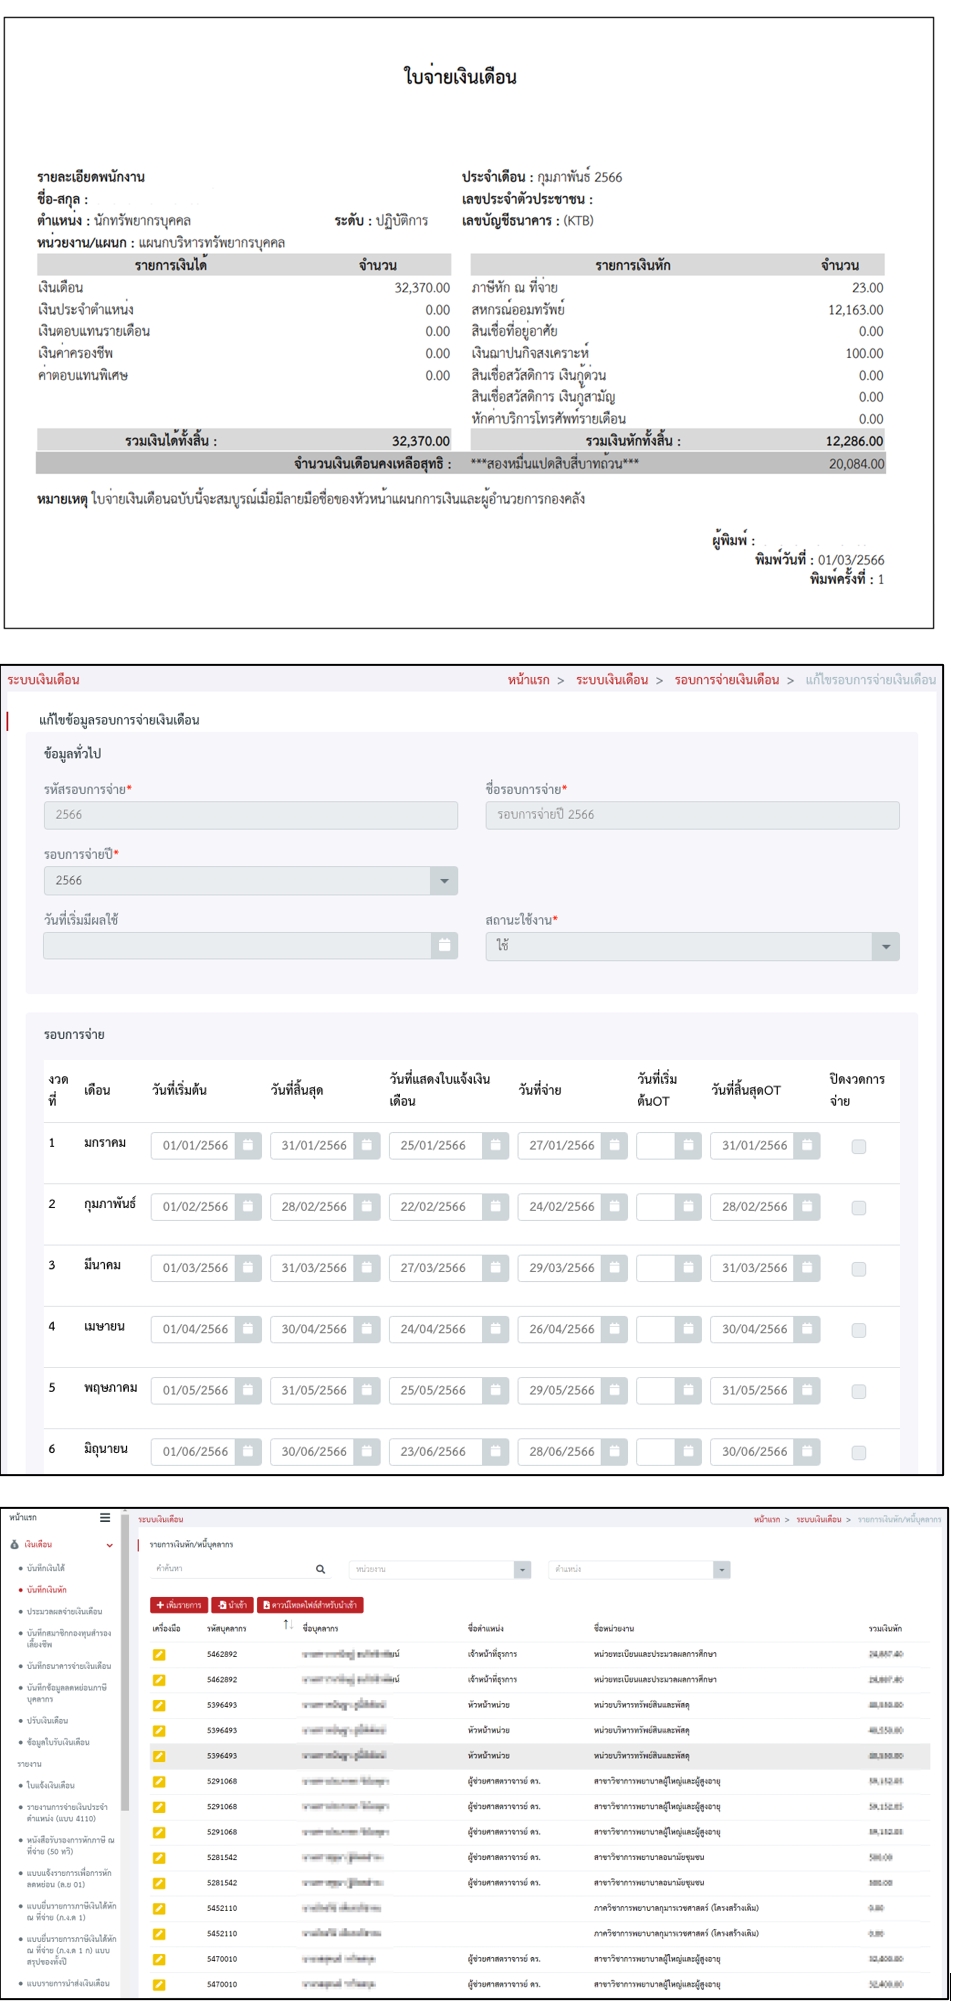The width and height of the screenshot is (955, 2001).
Task: Check ปิดงวดการจ่าย box for พฤษภาคม row
Action: (x=859, y=1392)
